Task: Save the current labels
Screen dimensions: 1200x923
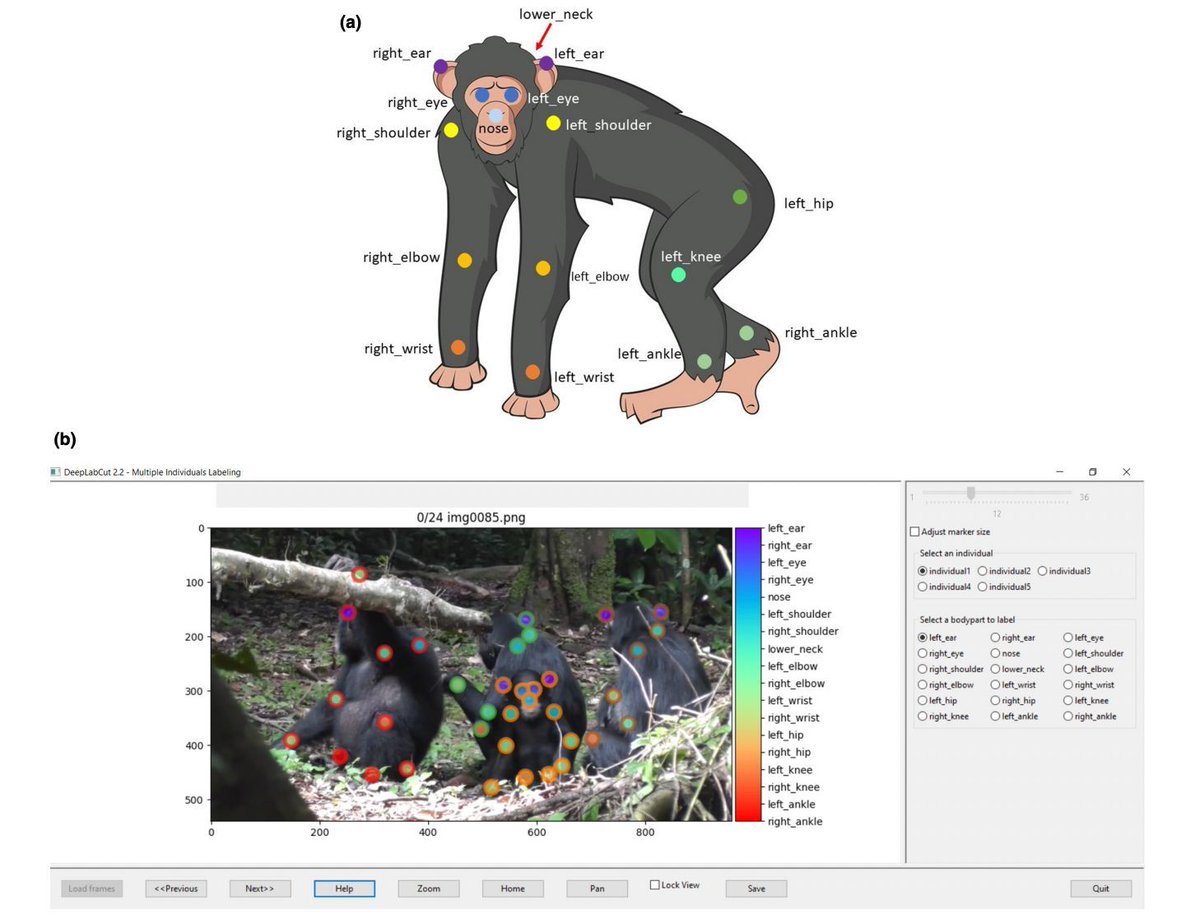Action: coord(756,888)
